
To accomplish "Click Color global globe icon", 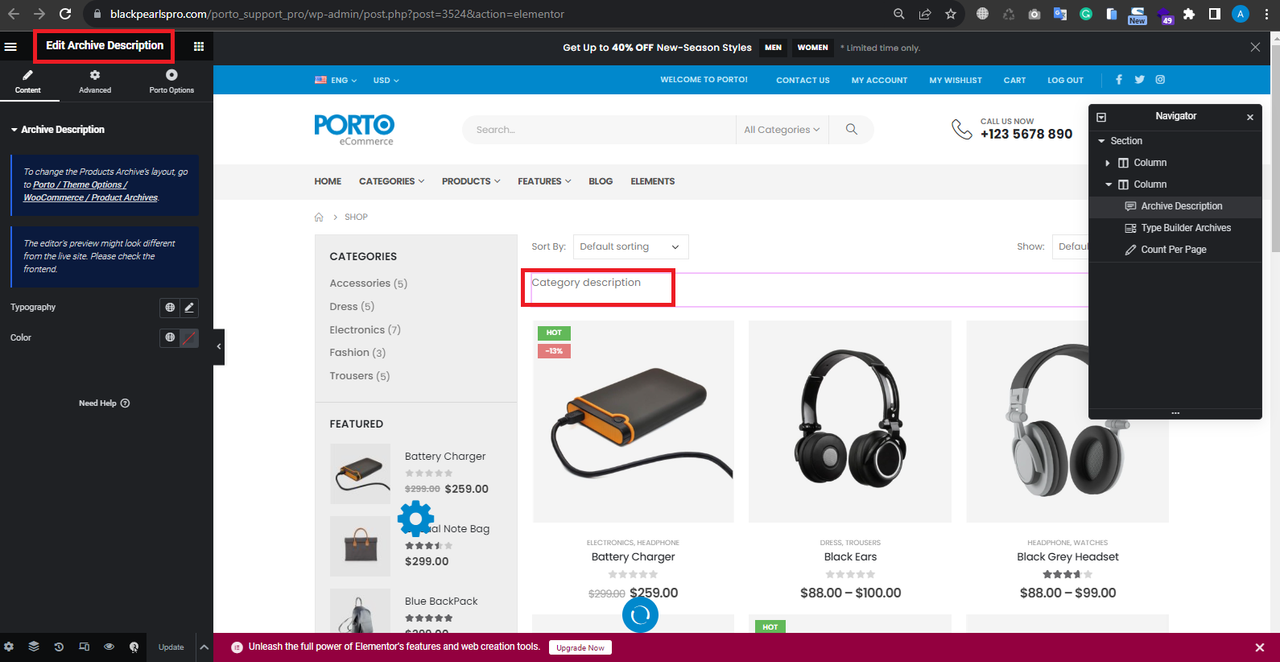I will pos(170,338).
